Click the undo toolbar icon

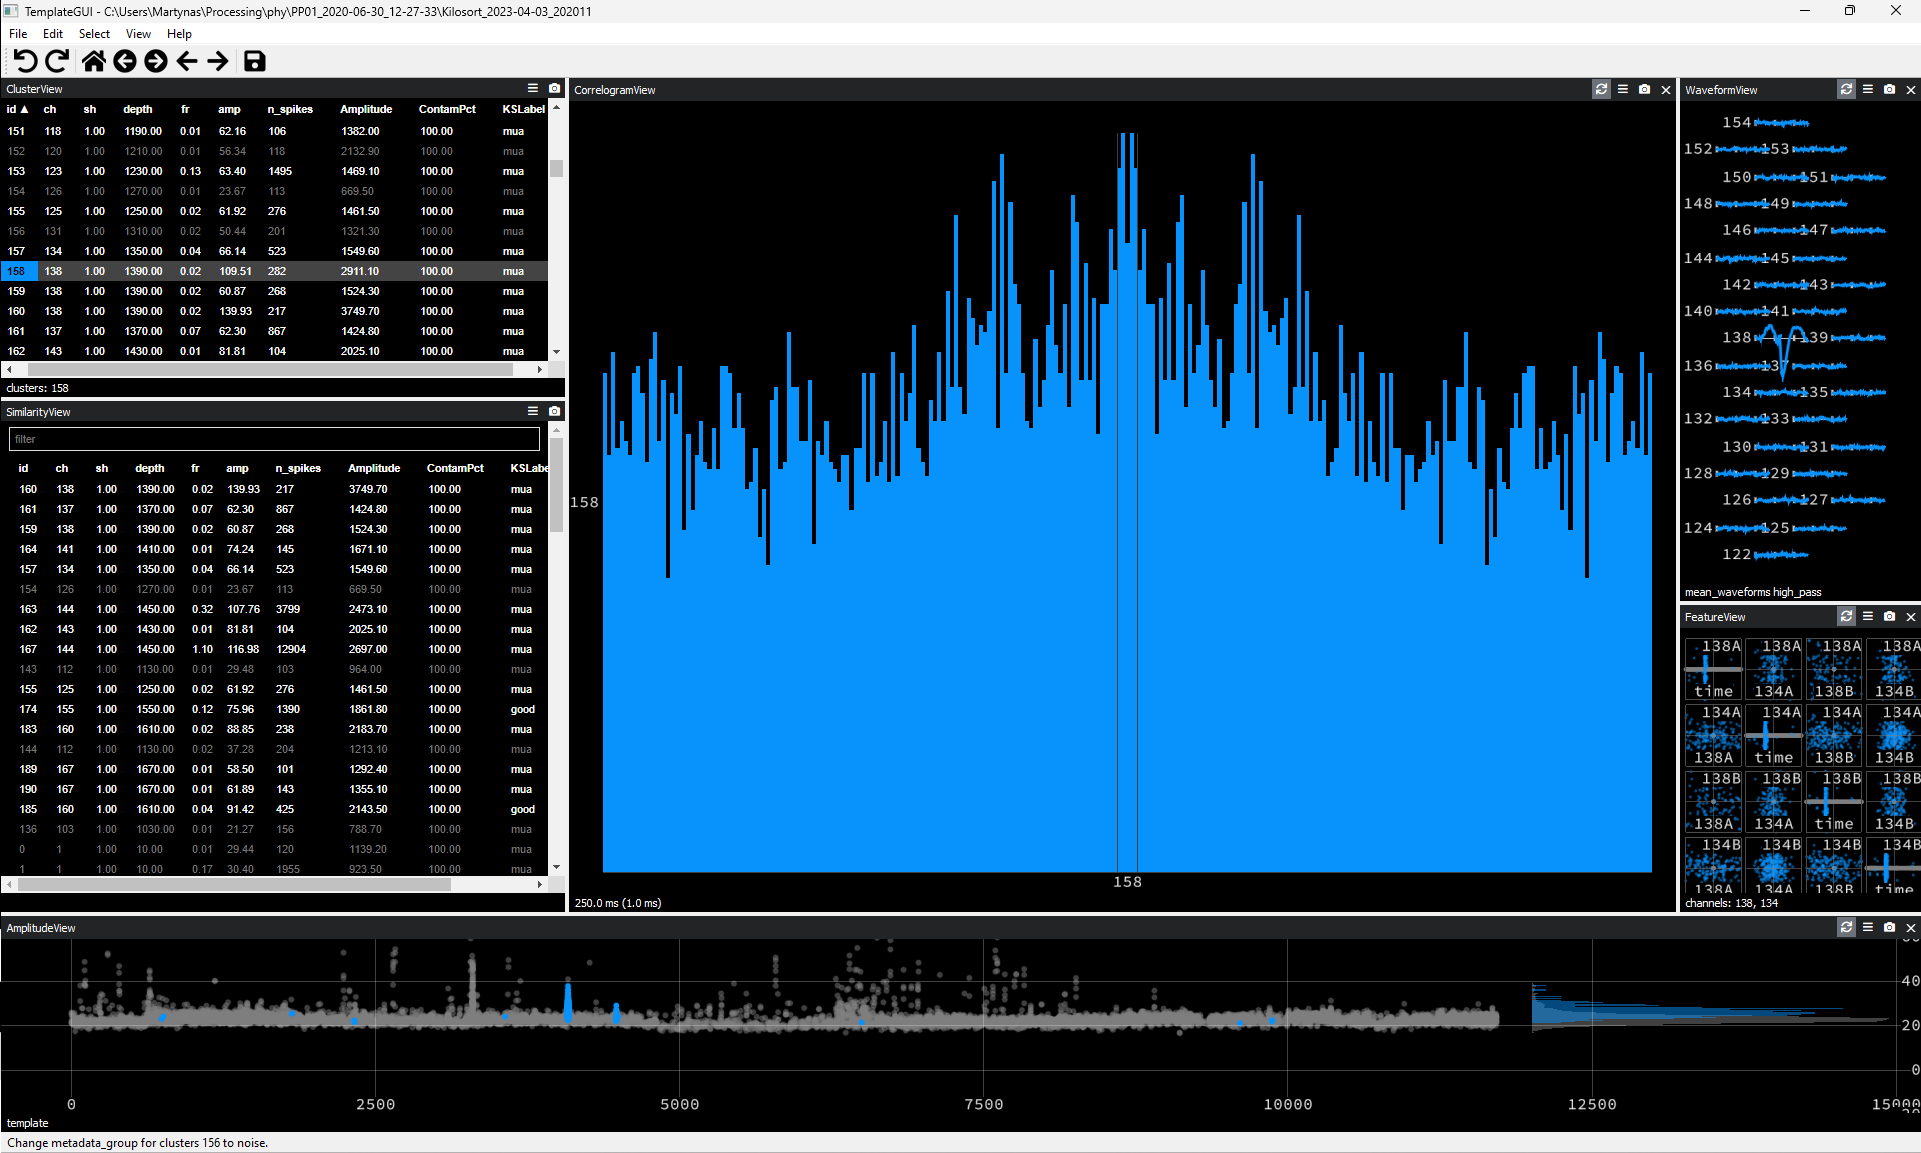click(26, 61)
